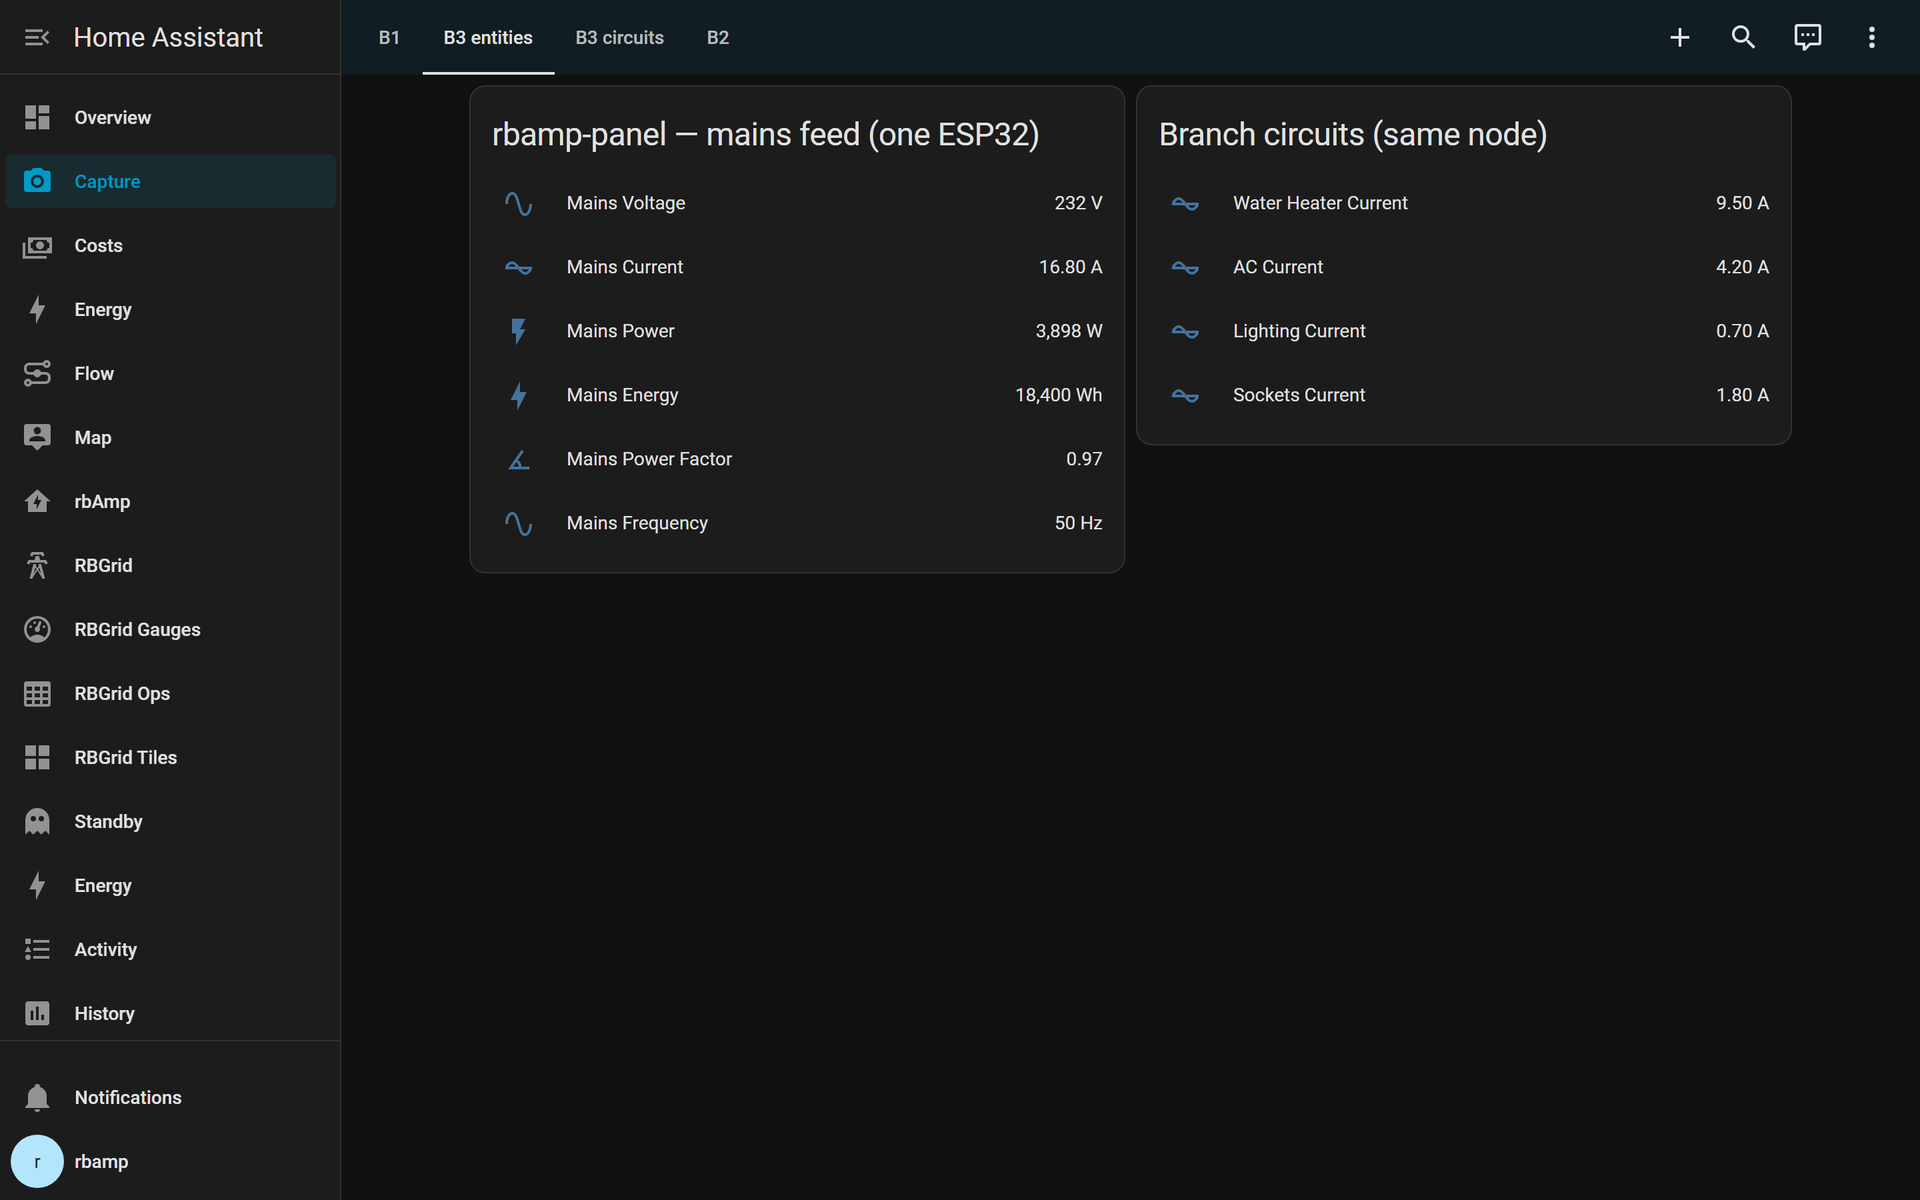1920x1200 pixels.
Task: Open the Assist chat icon
Action: (x=1808, y=37)
